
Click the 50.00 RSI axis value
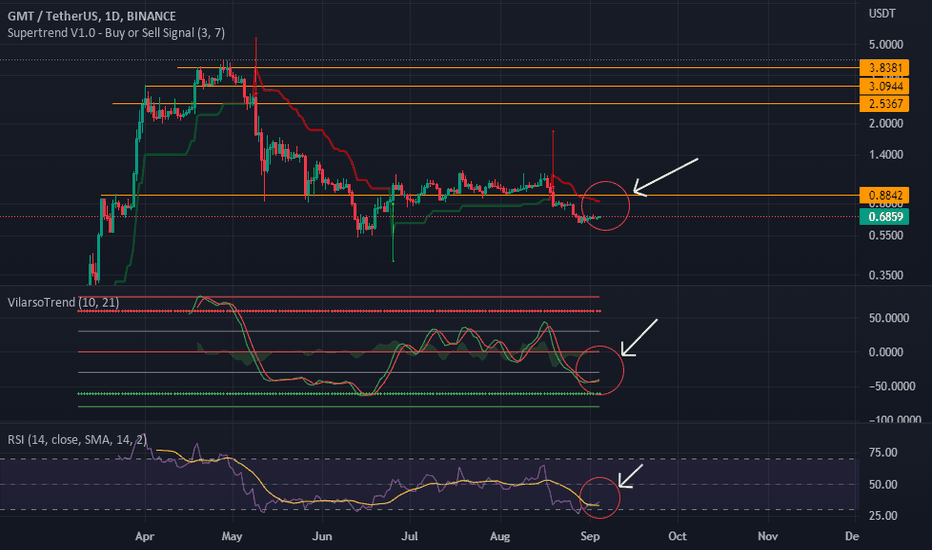[x=883, y=485]
